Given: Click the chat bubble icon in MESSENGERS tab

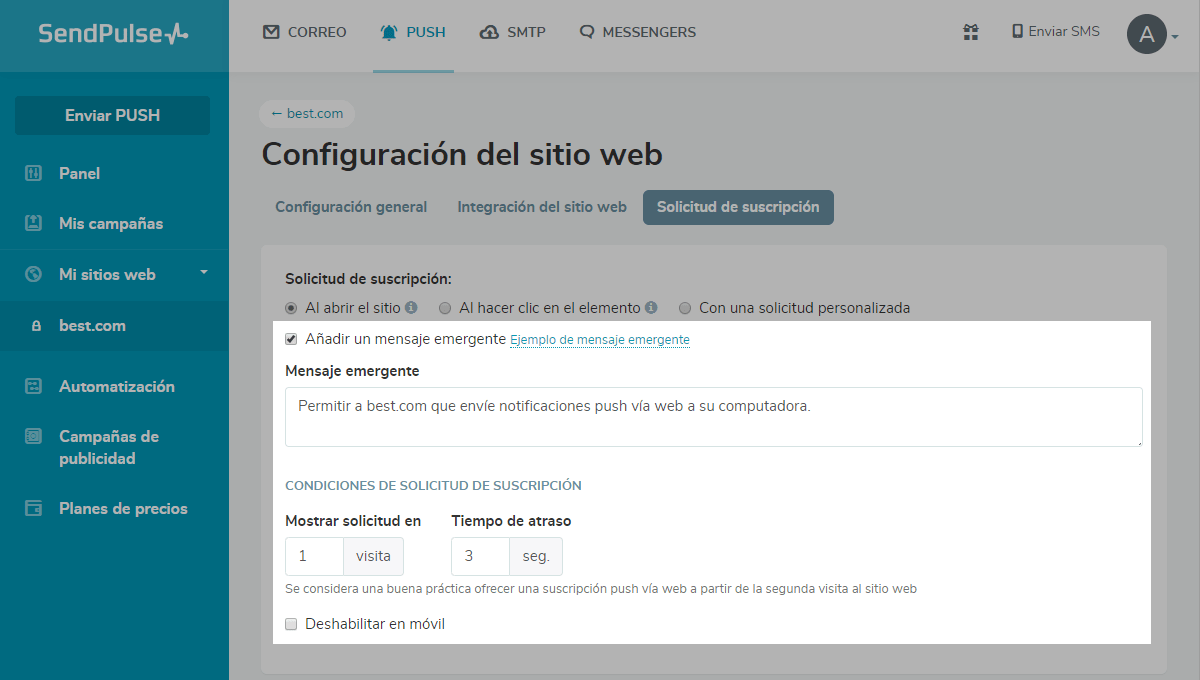Looking at the screenshot, I should pyautogui.click(x=587, y=32).
